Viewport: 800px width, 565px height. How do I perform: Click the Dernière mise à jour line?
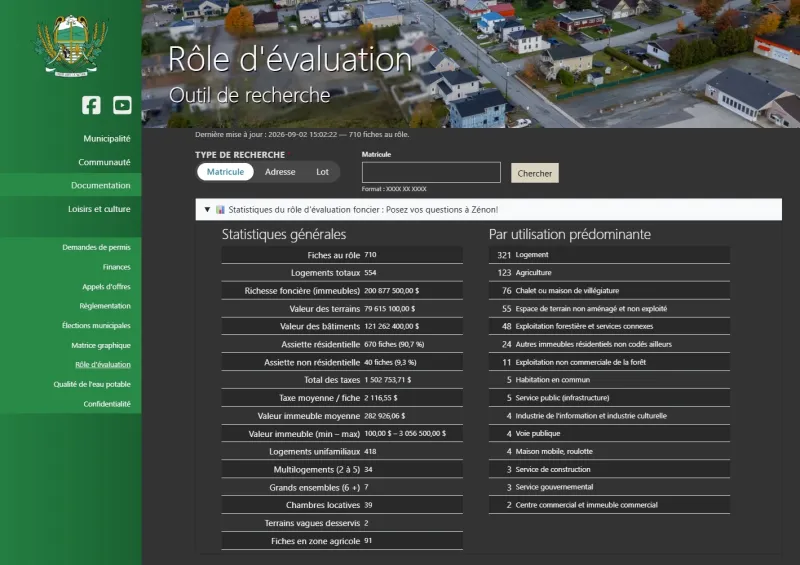[302, 134]
